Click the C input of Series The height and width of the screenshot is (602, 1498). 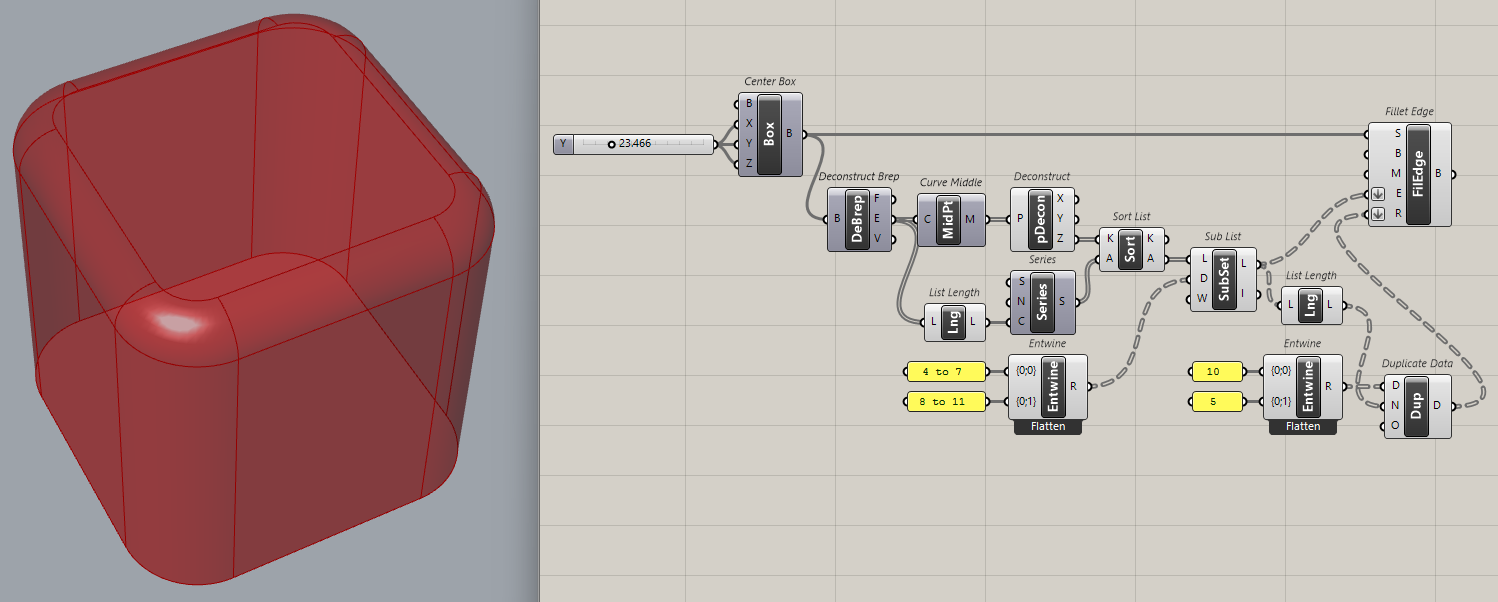coord(1021,322)
